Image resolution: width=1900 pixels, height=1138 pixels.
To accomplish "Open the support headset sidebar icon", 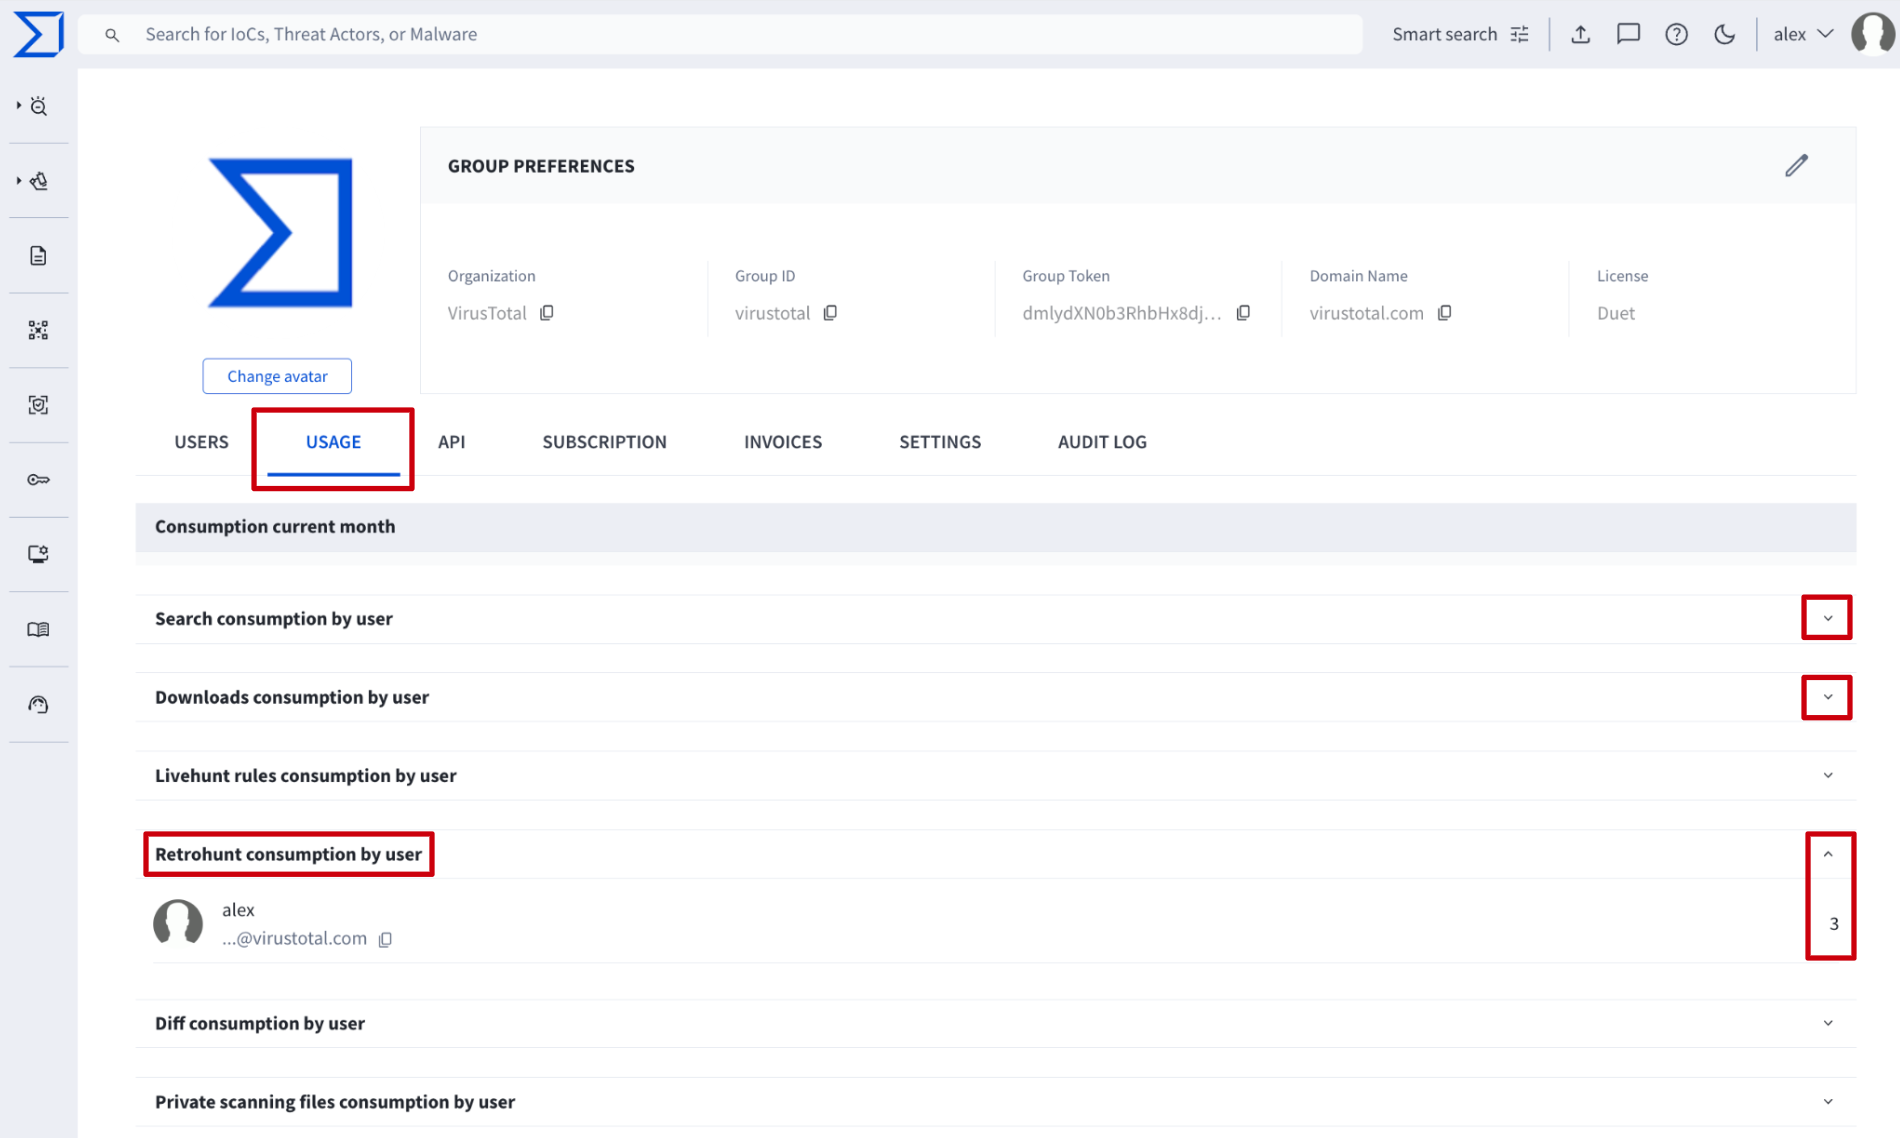I will [38, 705].
